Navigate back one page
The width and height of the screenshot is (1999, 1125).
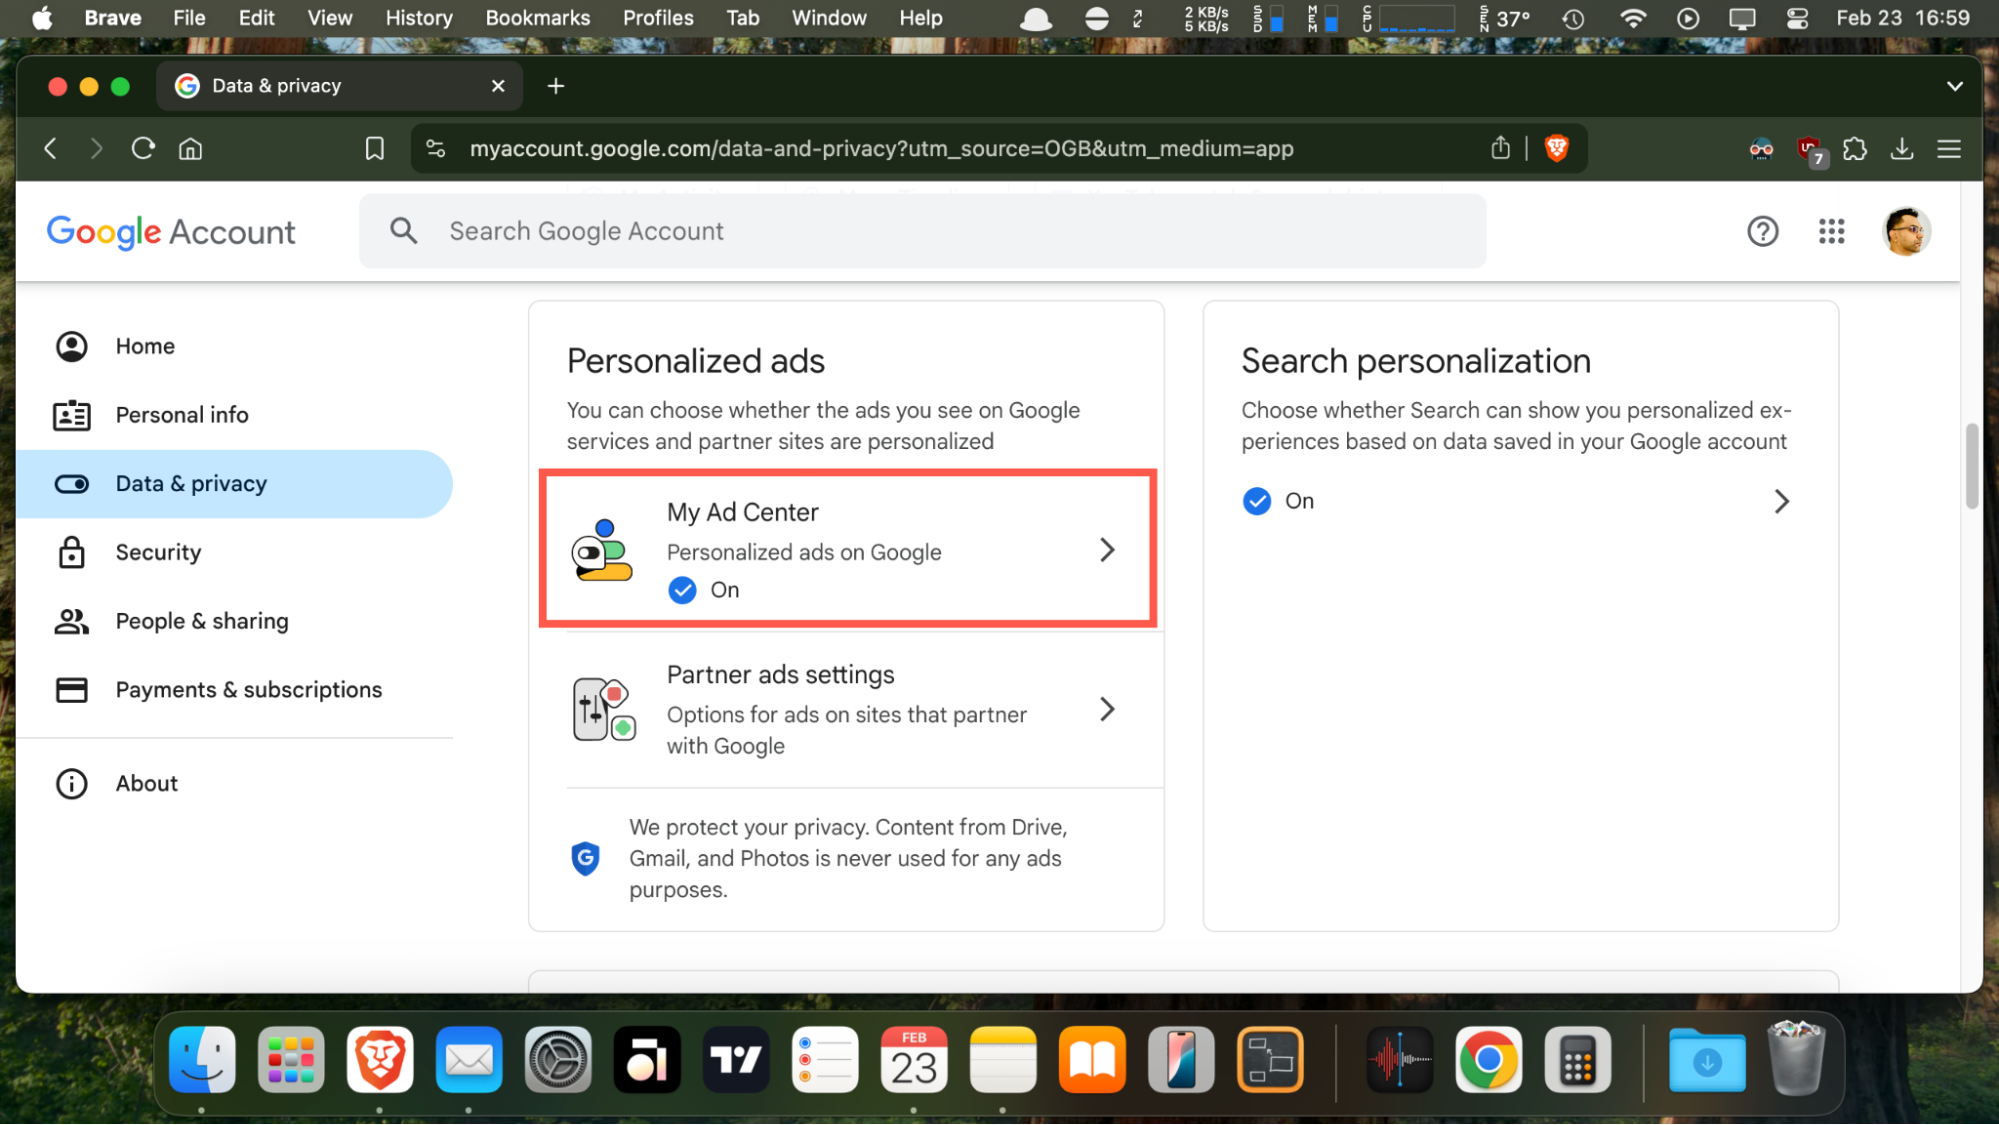click(51, 148)
